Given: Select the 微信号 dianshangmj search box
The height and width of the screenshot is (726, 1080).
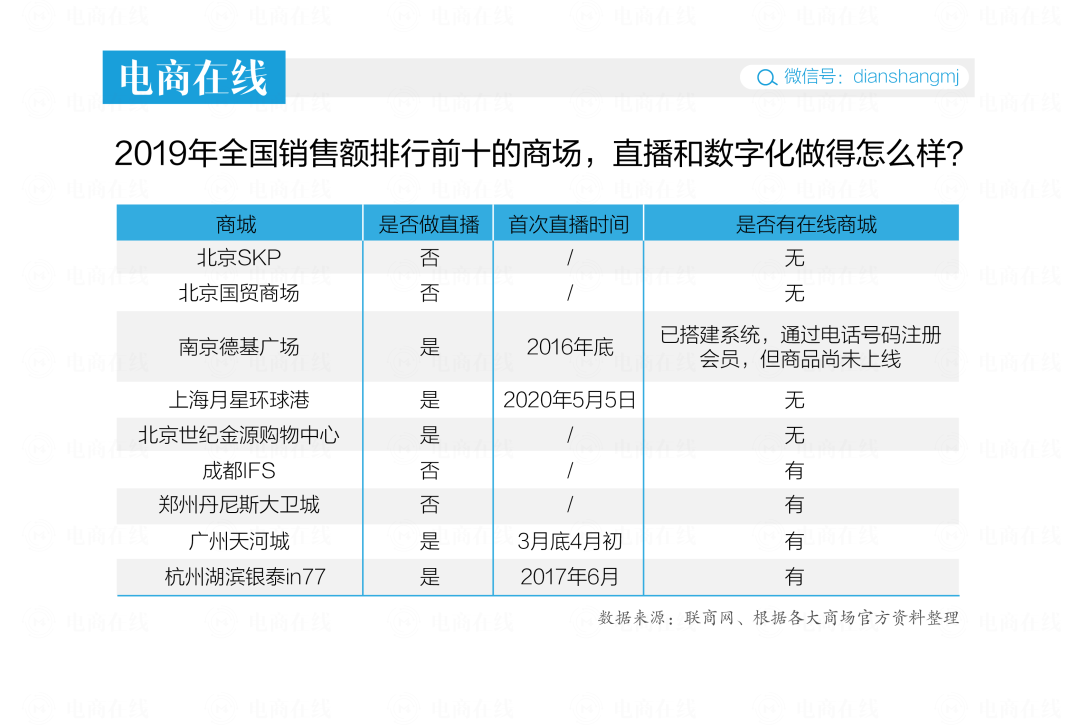Looking at the screenshot, I should tap(854, 76).
